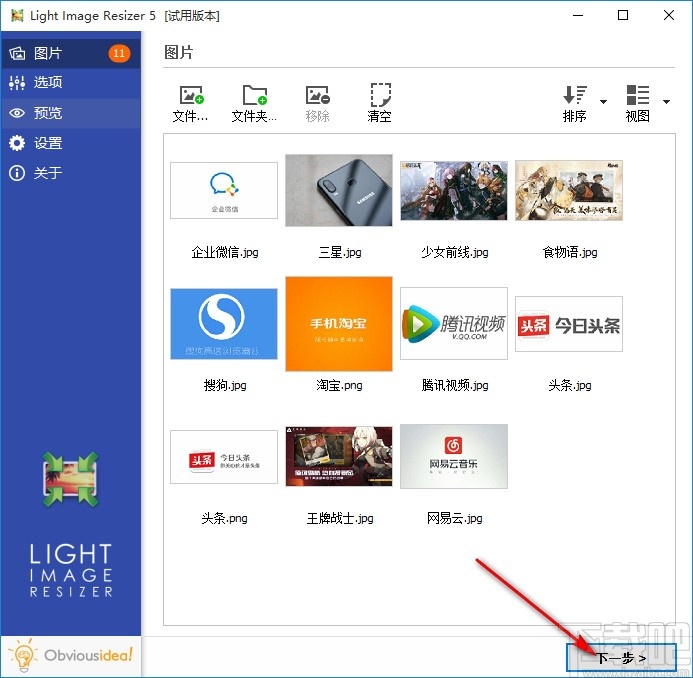Click the file name 三星.jpg

click(340, 252)
